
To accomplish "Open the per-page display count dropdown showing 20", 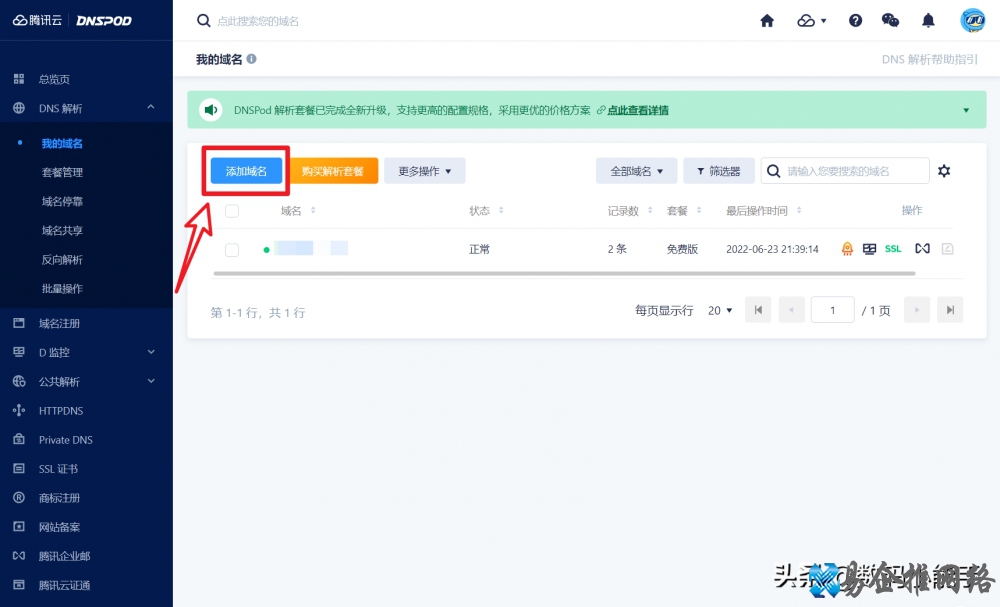I will tap(720, 310).
